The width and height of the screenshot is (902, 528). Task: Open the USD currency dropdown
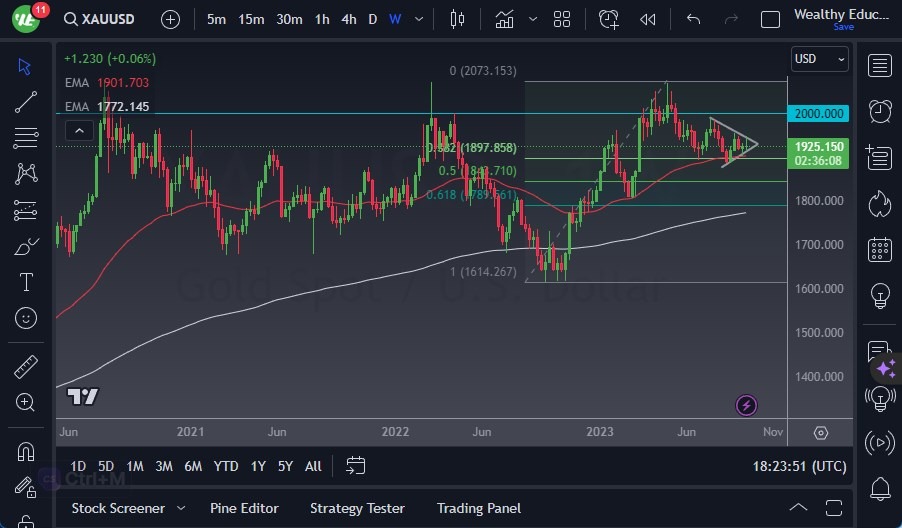point(818,59)
